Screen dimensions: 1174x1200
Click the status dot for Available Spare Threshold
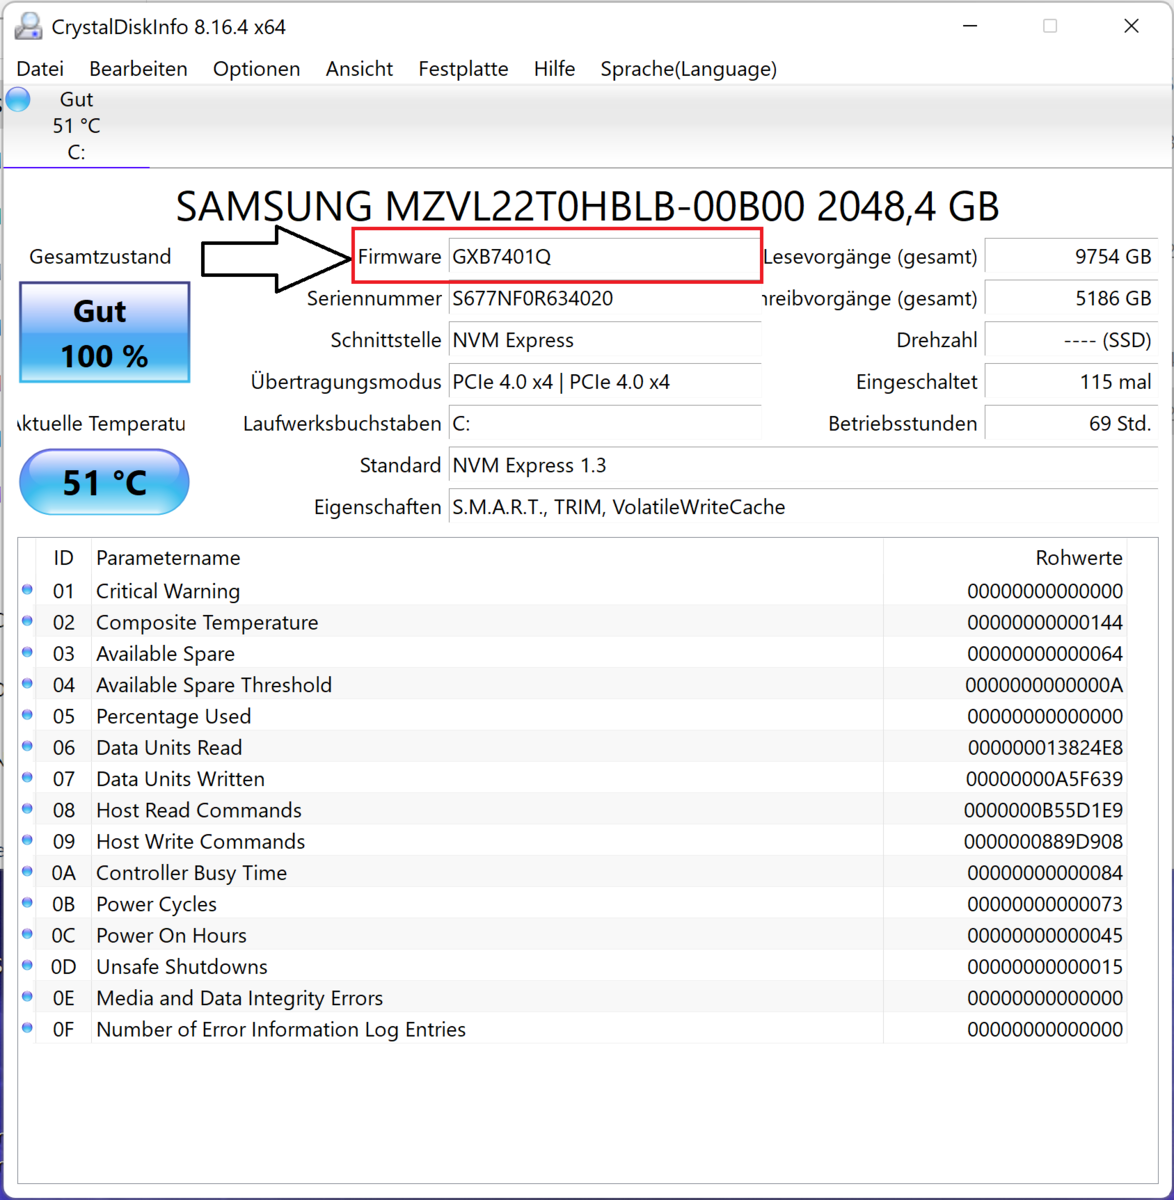coord(27,684)
